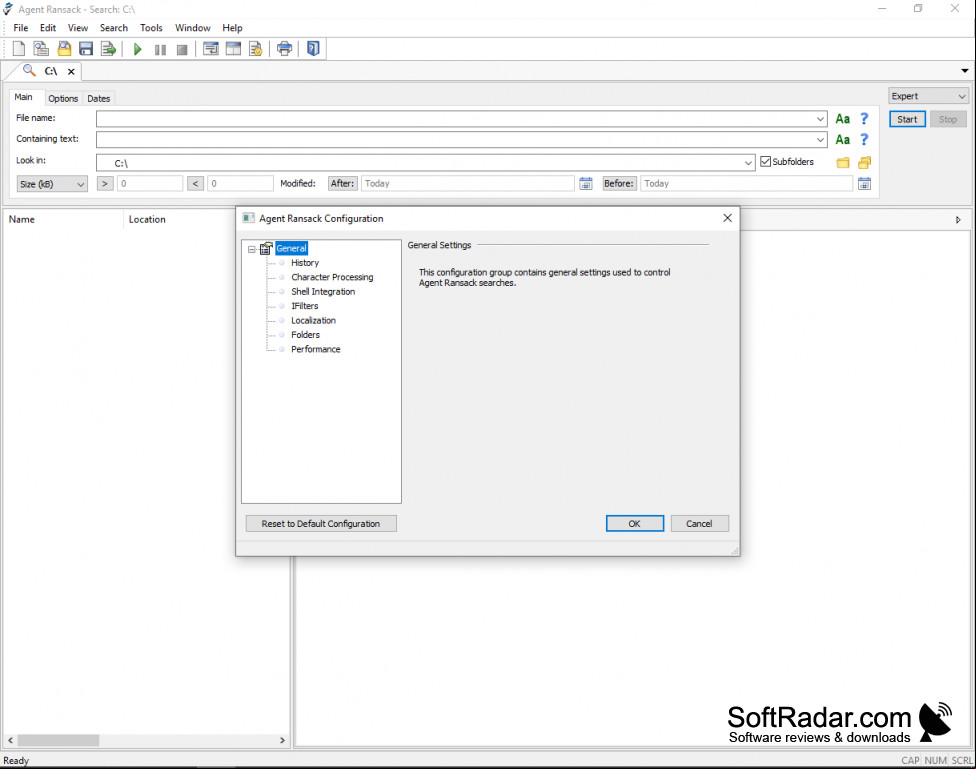This screenshot has height=769, width=976.
Task: Toggle the Subfolders checkbox
Action: pos(766,161)
